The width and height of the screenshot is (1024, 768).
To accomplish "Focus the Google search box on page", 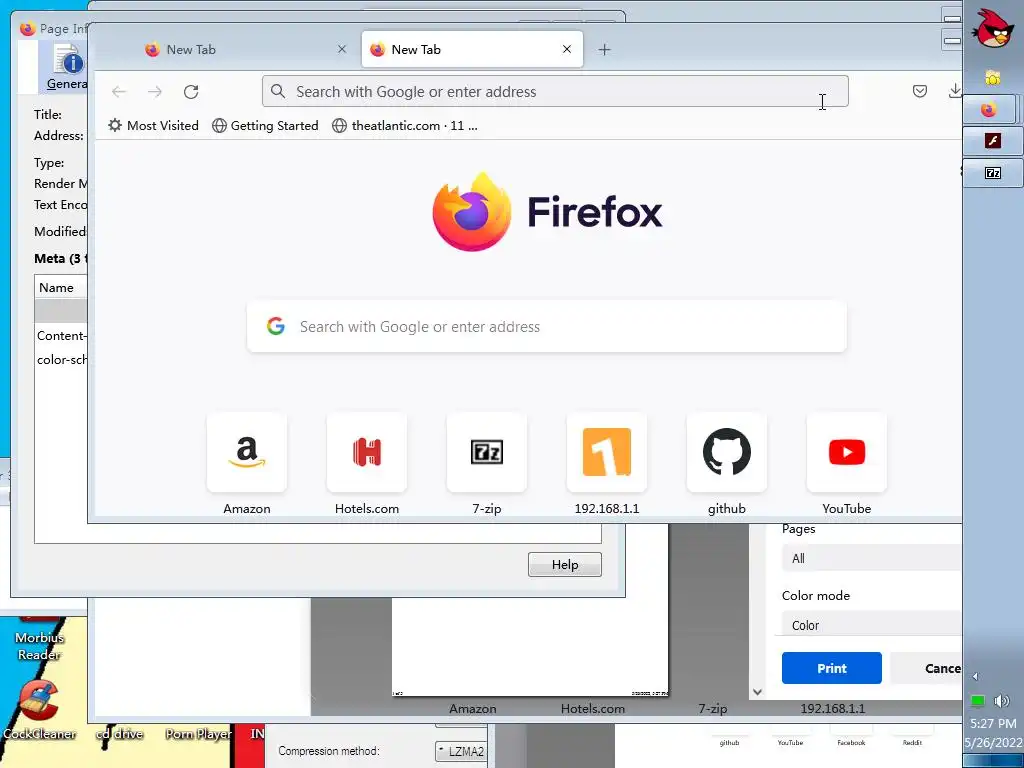I will pyautogui.click(x=547, y=327).
